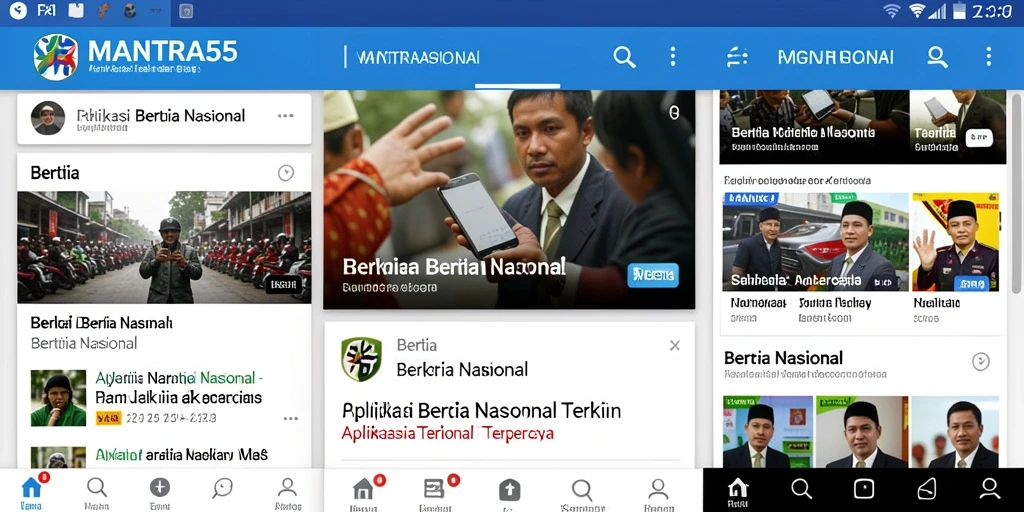Tap Aplijkasi Bertia Nasonnal Terkiin heading
1024x512 pixels.
pos(481,411)
